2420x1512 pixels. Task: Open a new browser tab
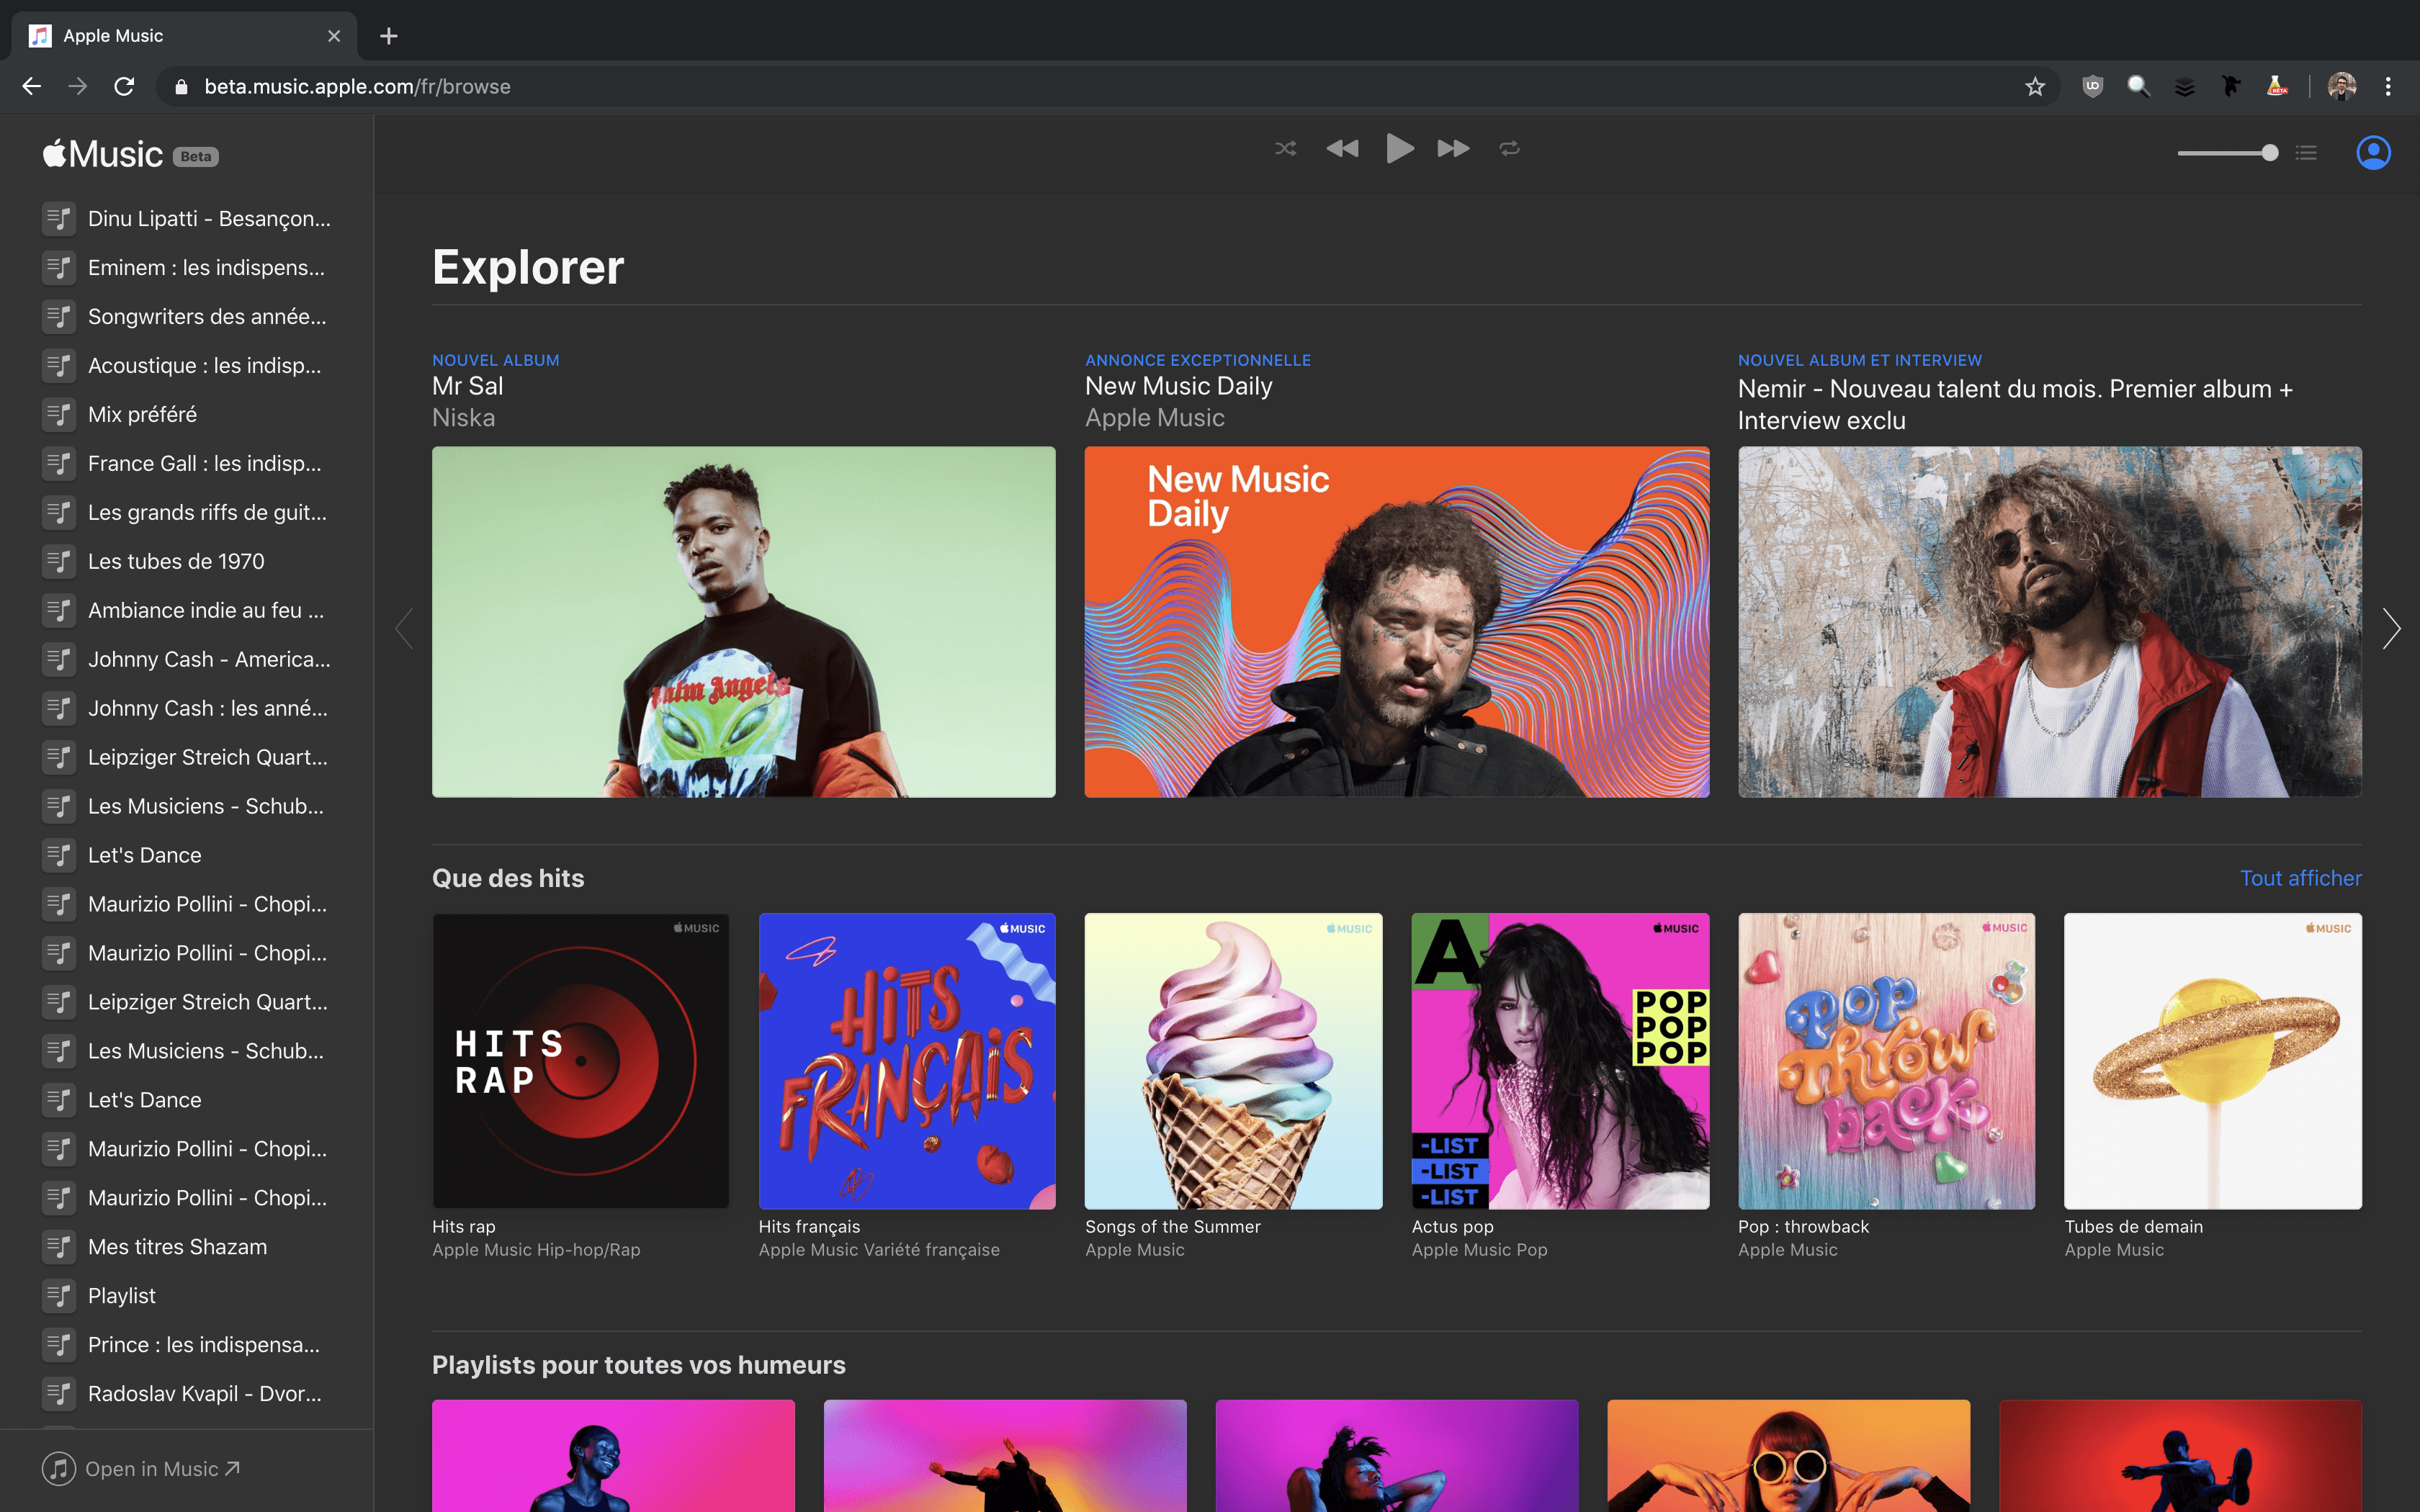(x=389, y=36)
